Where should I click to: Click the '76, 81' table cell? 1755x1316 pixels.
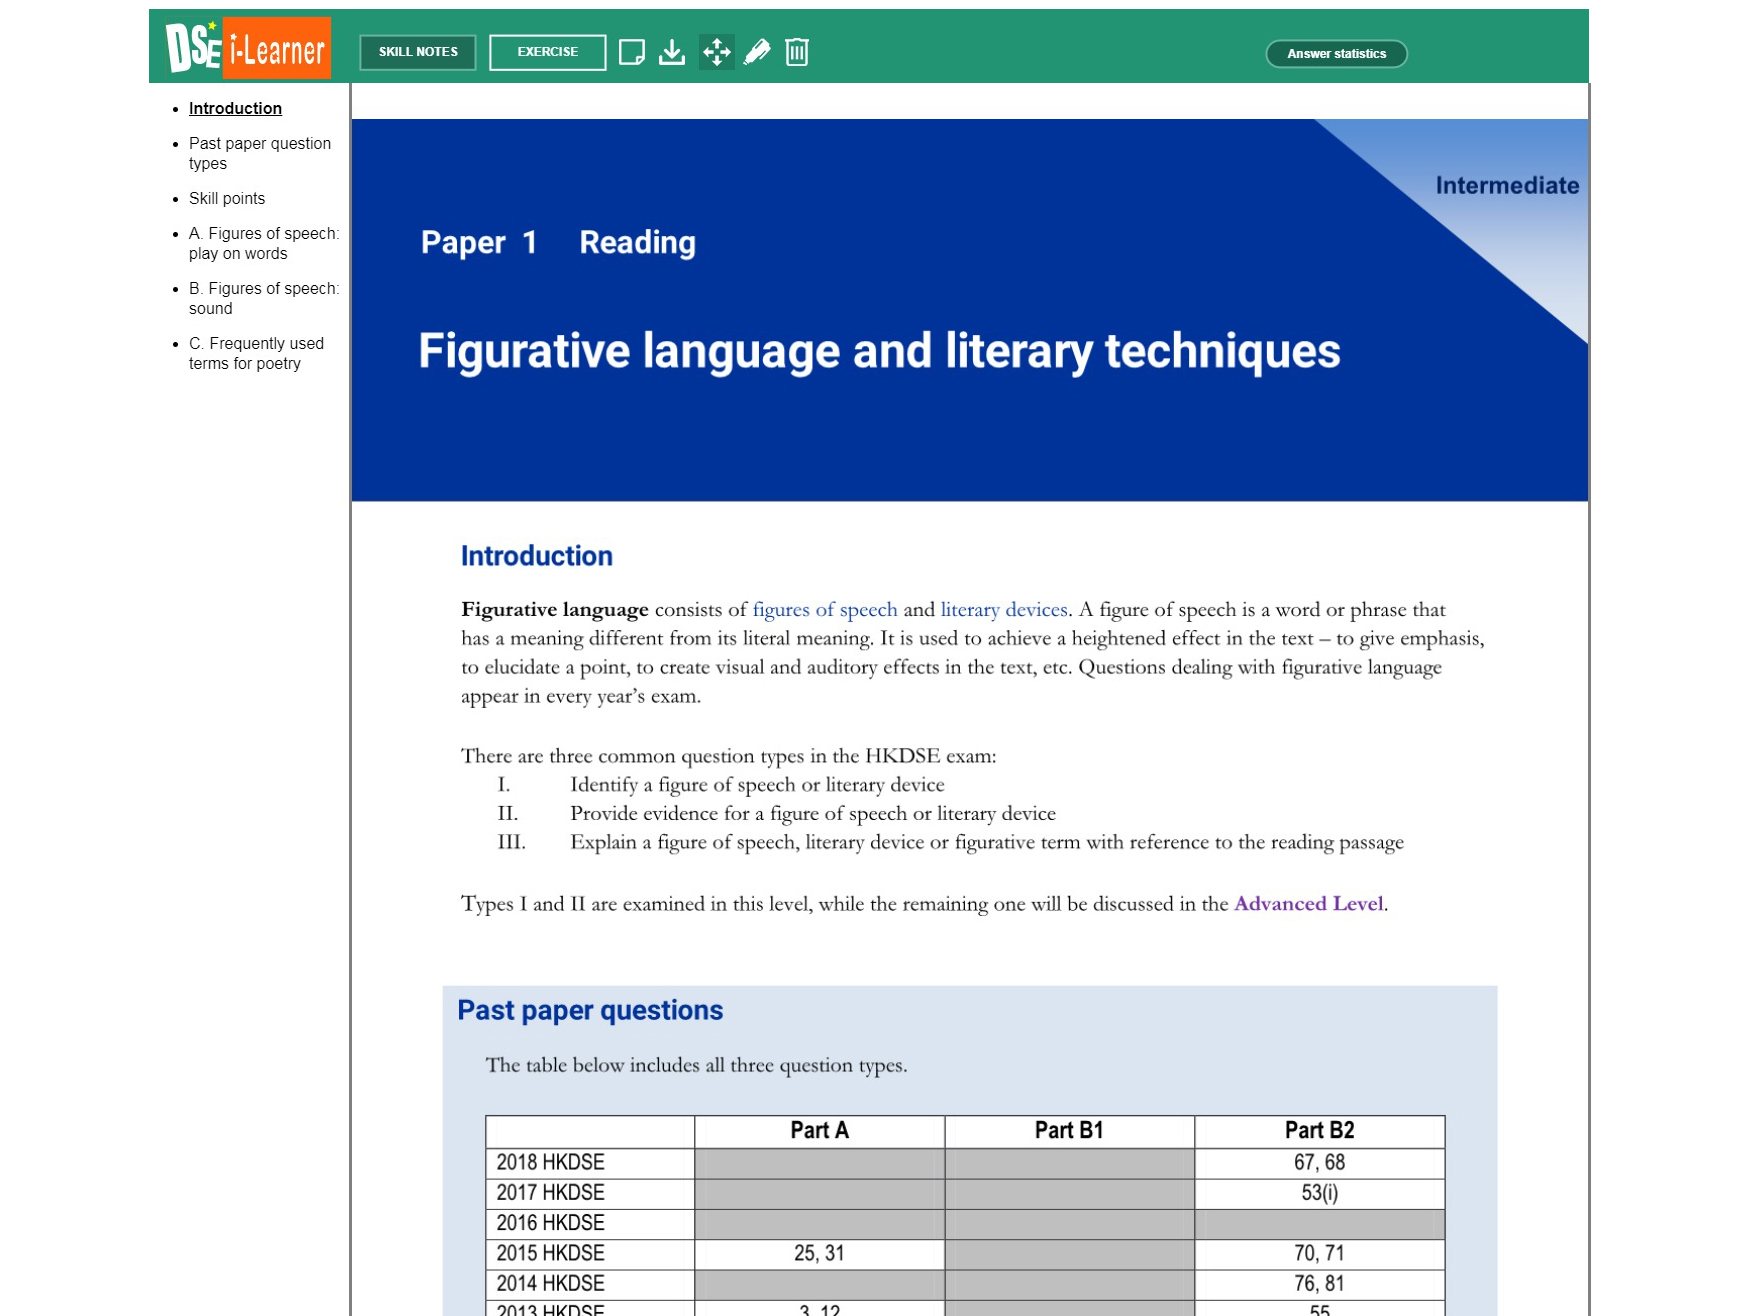click(x=1319, y=1283)
